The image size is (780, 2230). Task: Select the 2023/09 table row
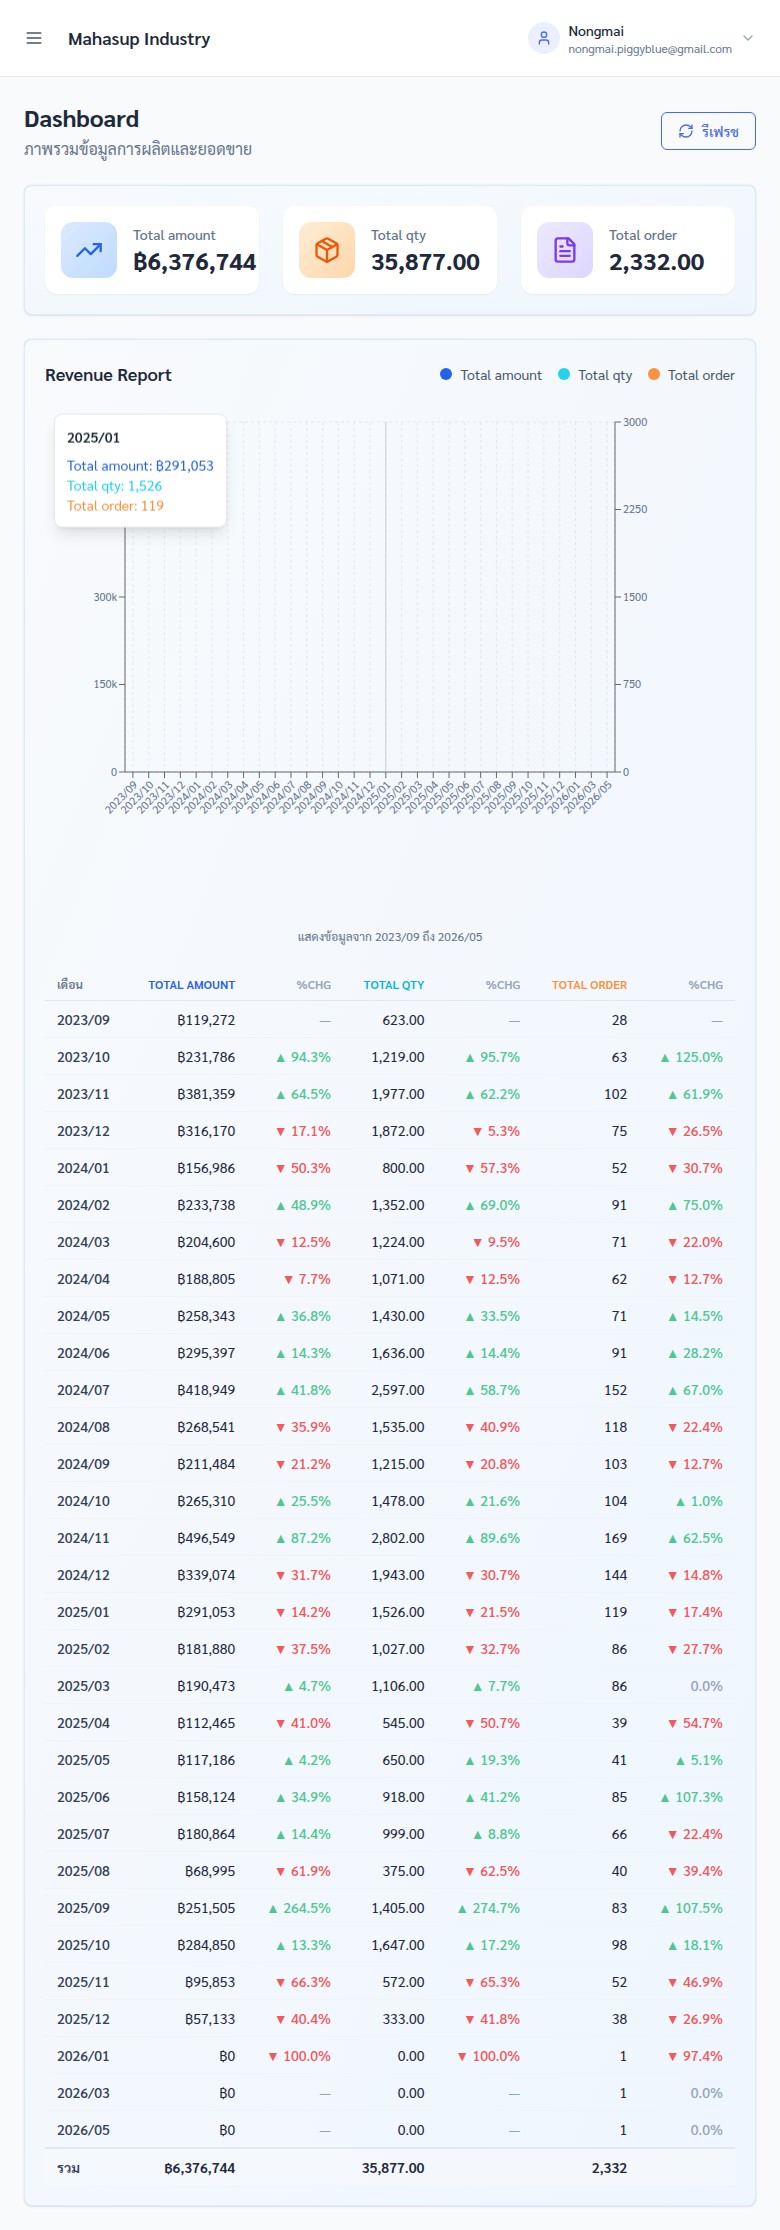point(390,1020)
